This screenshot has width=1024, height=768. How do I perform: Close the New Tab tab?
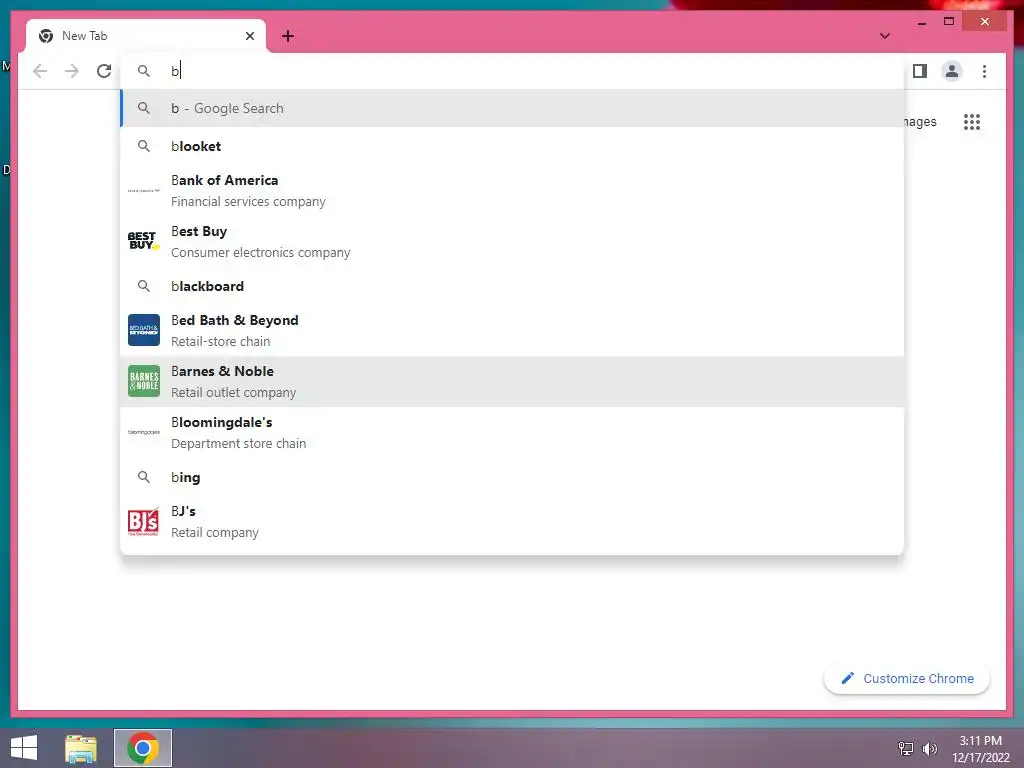click(249, 36)
